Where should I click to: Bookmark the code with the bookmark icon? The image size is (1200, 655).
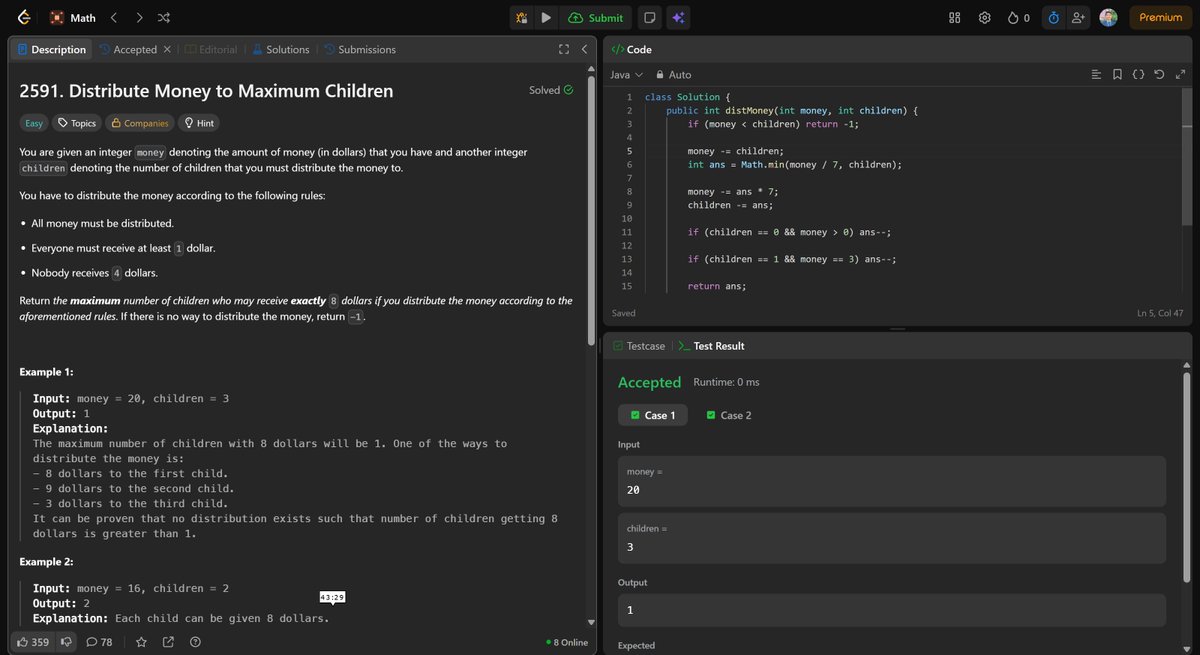coord(1117,74)
